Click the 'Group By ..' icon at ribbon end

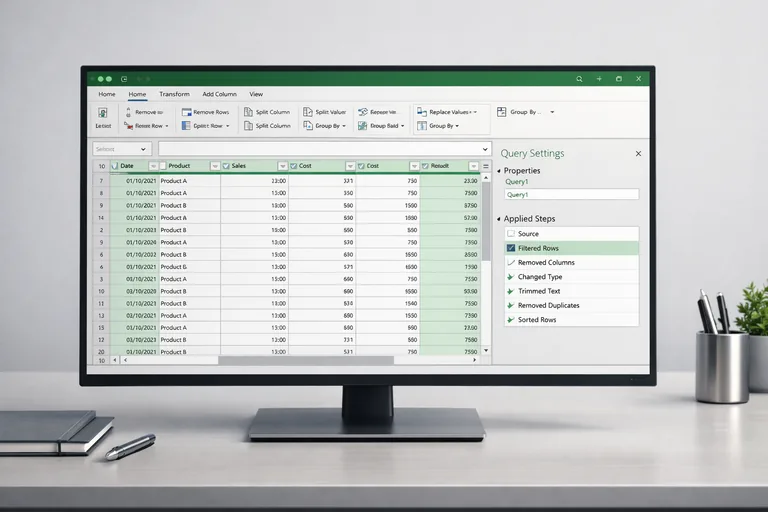coord(502,112)
